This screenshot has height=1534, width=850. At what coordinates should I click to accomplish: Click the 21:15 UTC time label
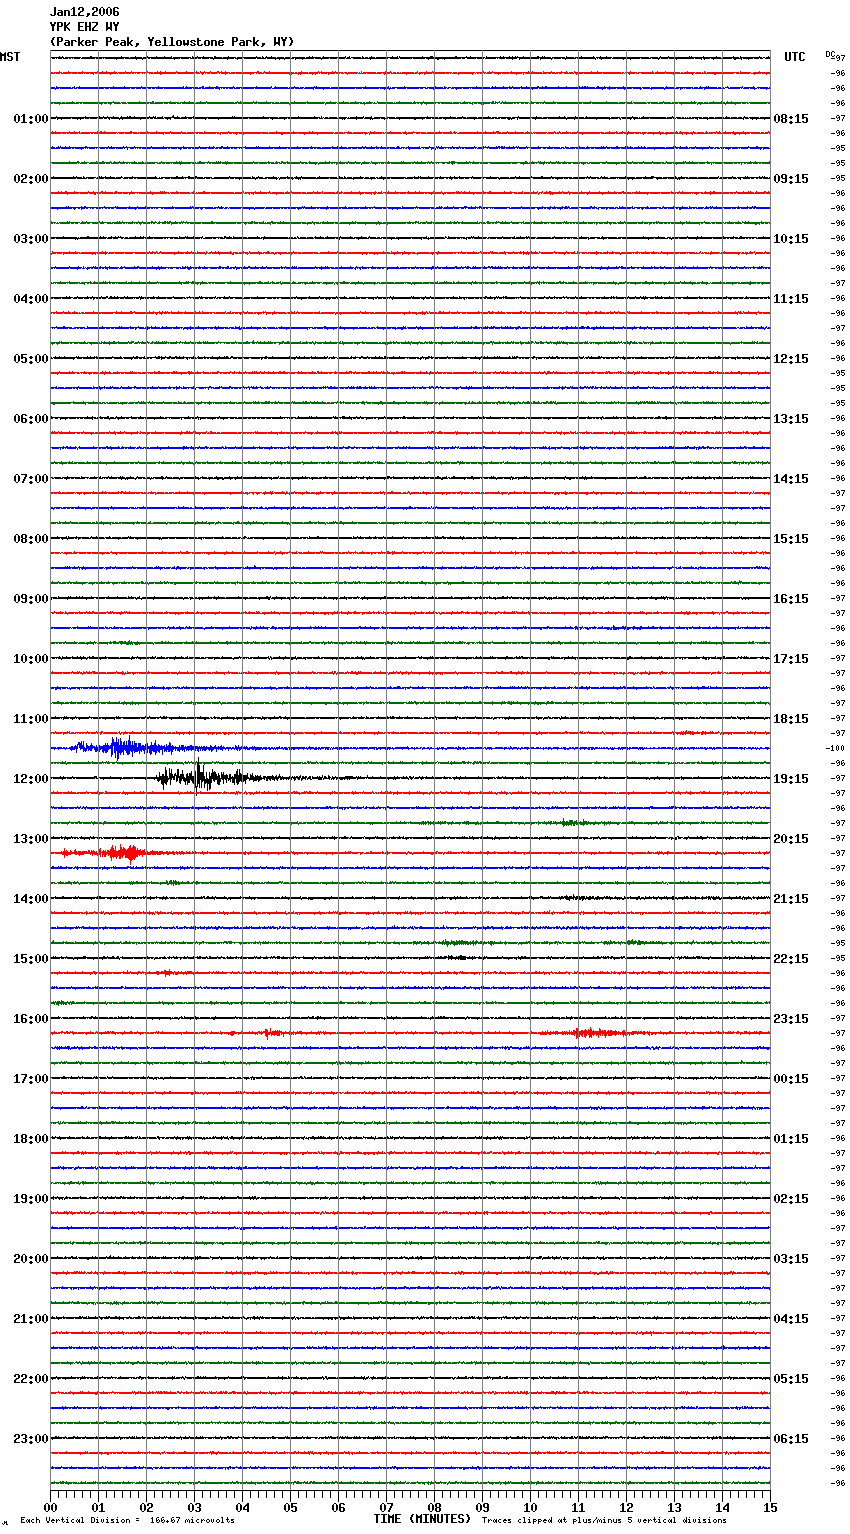[791, 899]
